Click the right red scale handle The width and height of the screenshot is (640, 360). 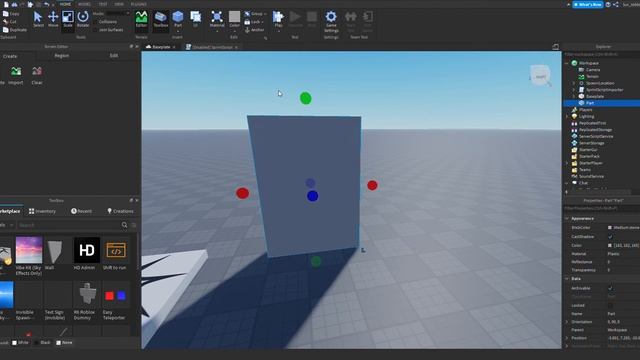pyautogui.click(x=372, y=185)
